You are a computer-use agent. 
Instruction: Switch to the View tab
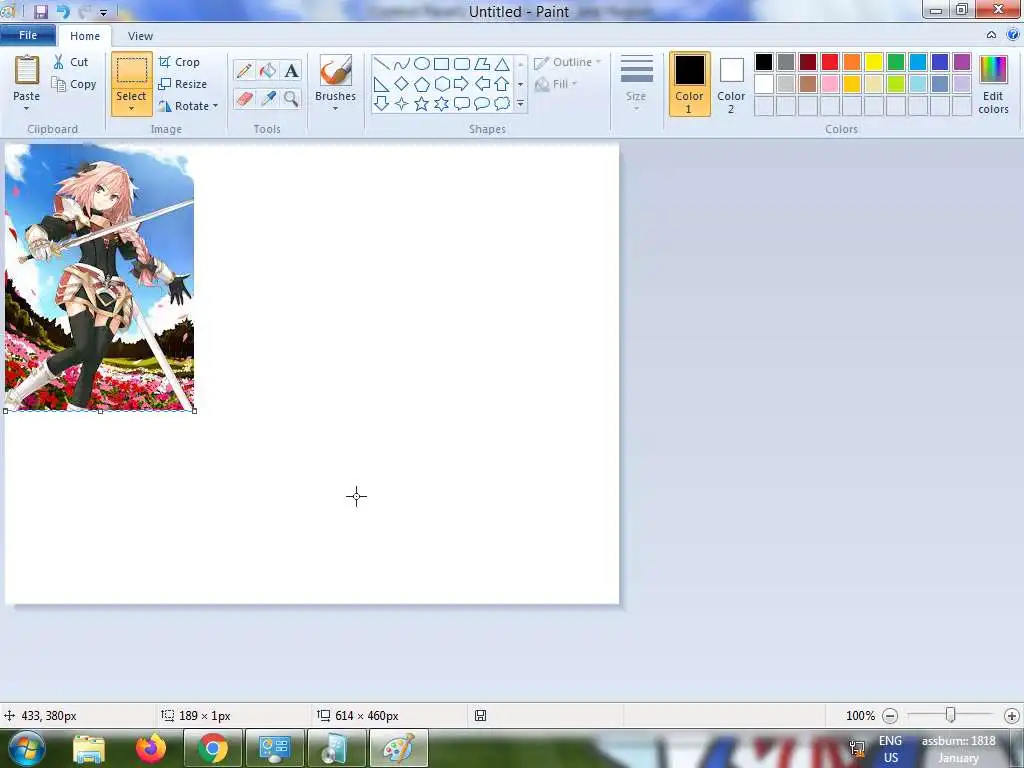(x=140, y=36)
